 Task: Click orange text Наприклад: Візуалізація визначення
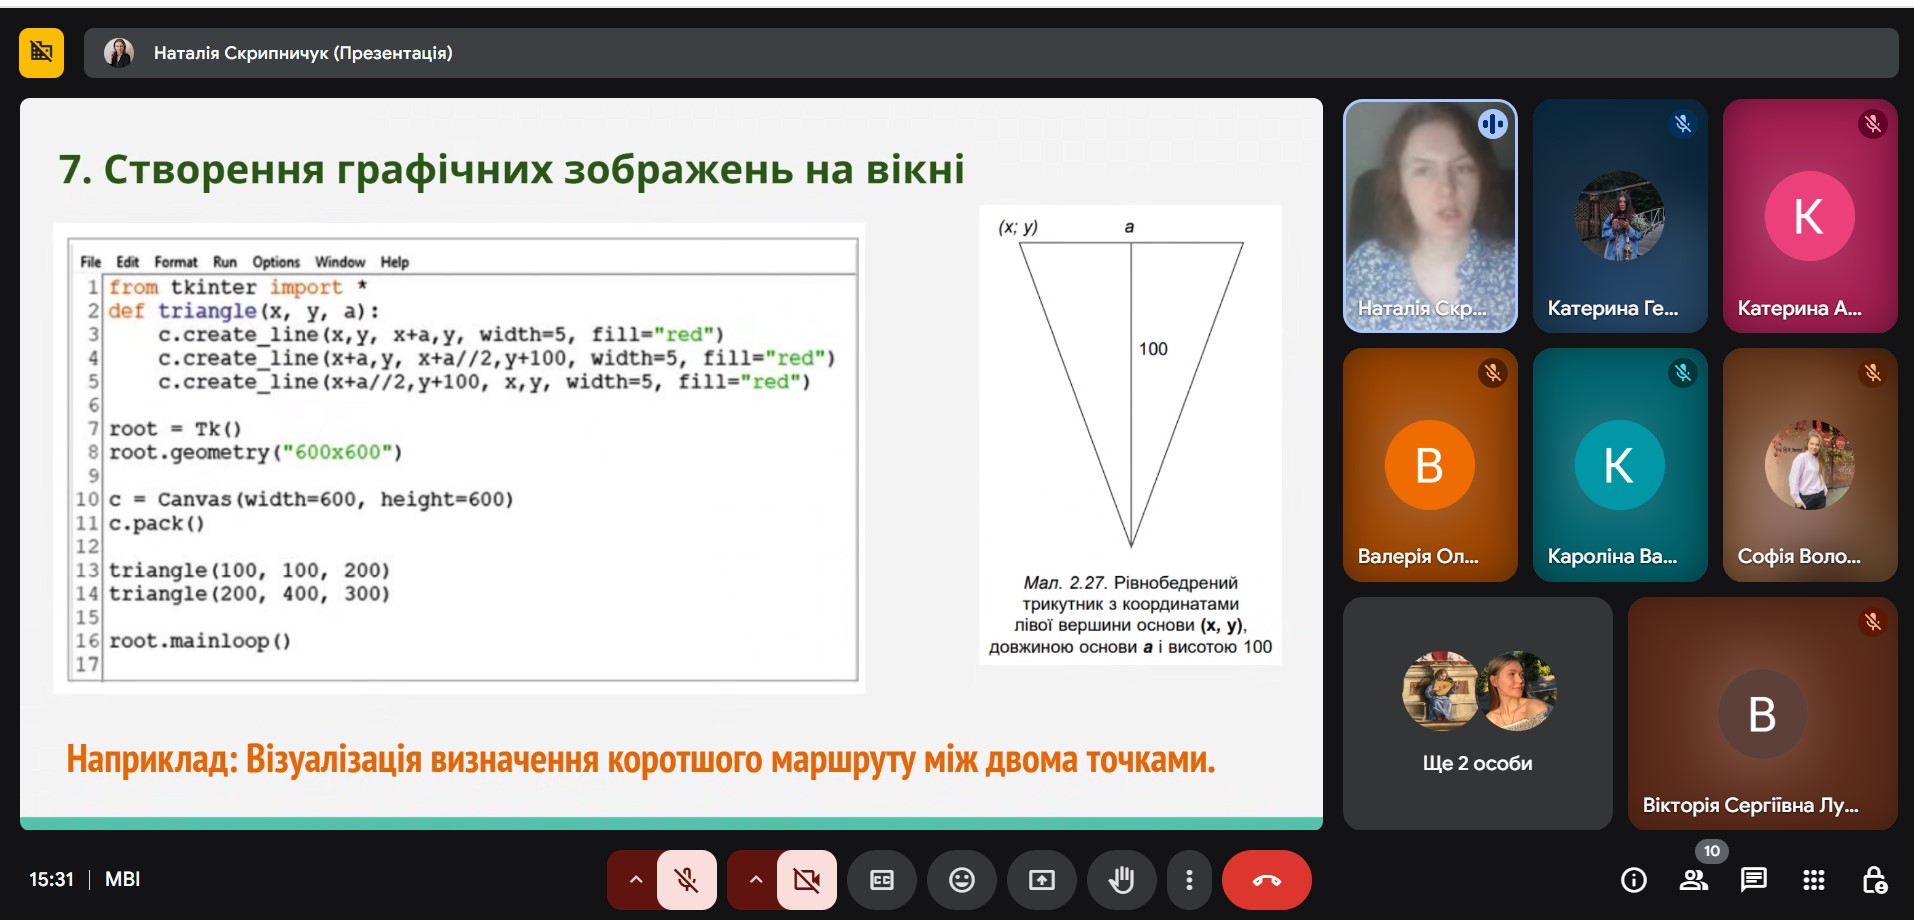641,760
